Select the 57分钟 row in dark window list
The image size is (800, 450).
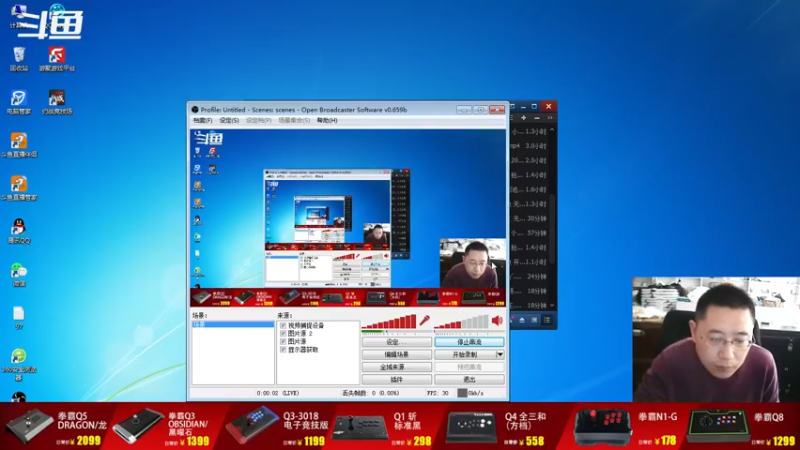click(530, 233)
